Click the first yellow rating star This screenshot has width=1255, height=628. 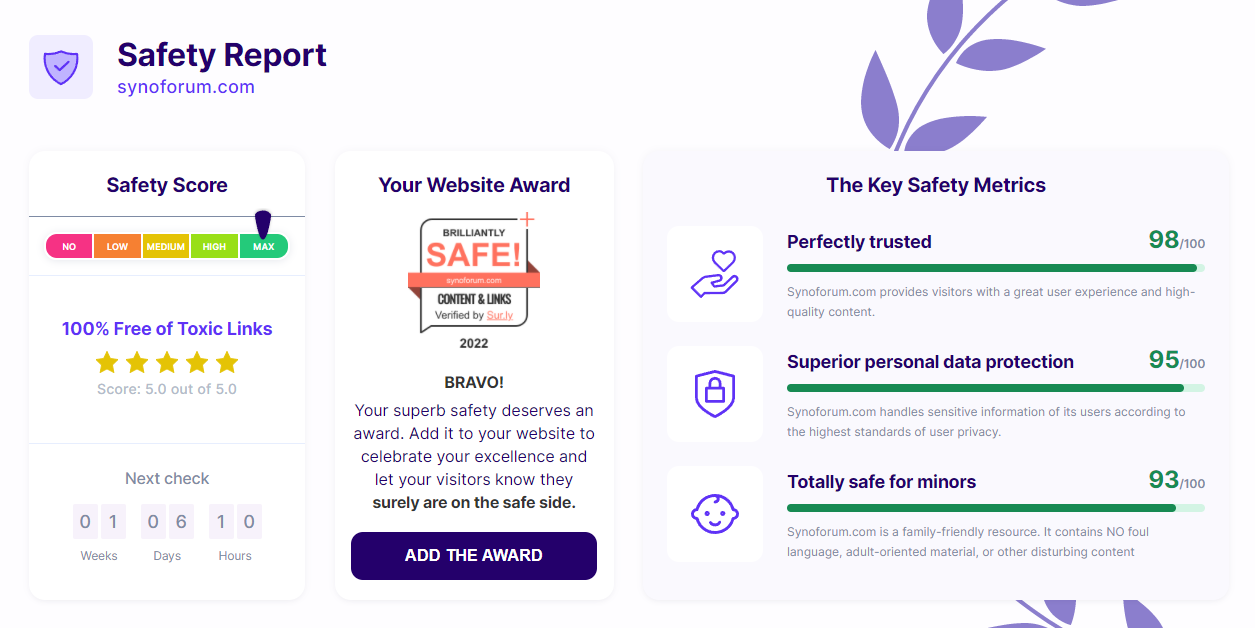pos(107,362)
